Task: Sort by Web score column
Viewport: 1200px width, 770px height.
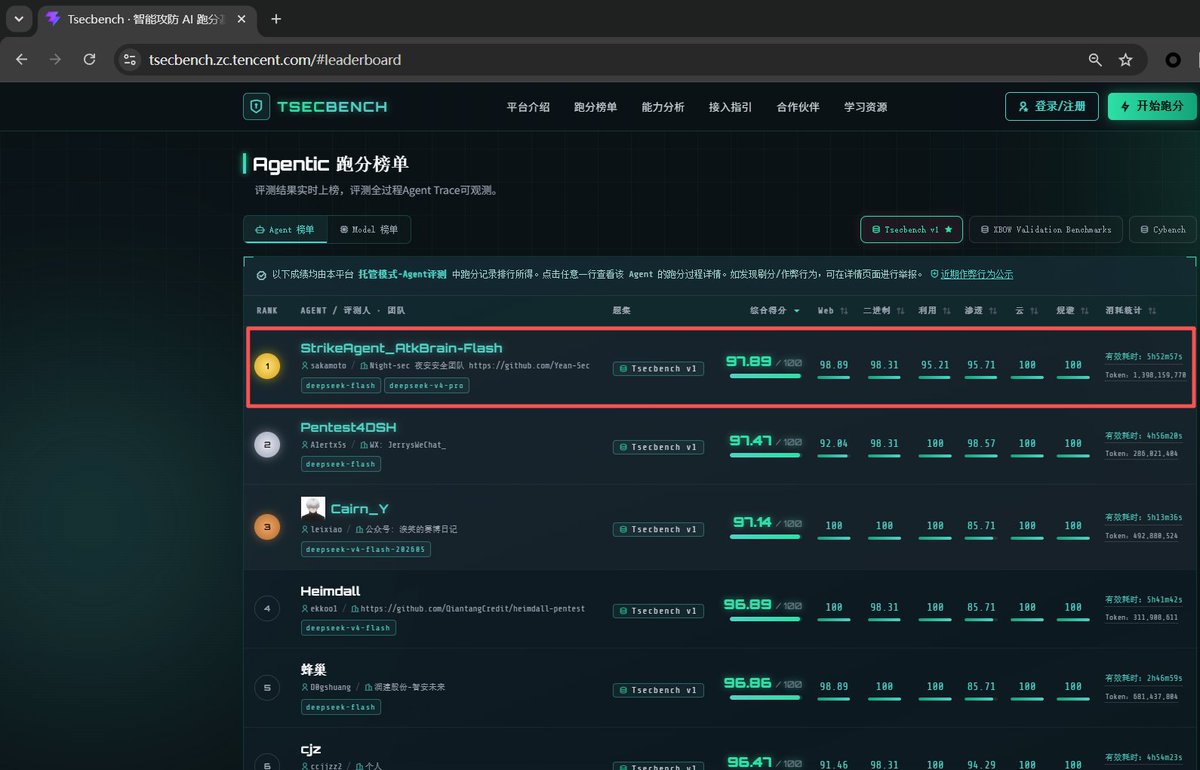Action: 833,311
